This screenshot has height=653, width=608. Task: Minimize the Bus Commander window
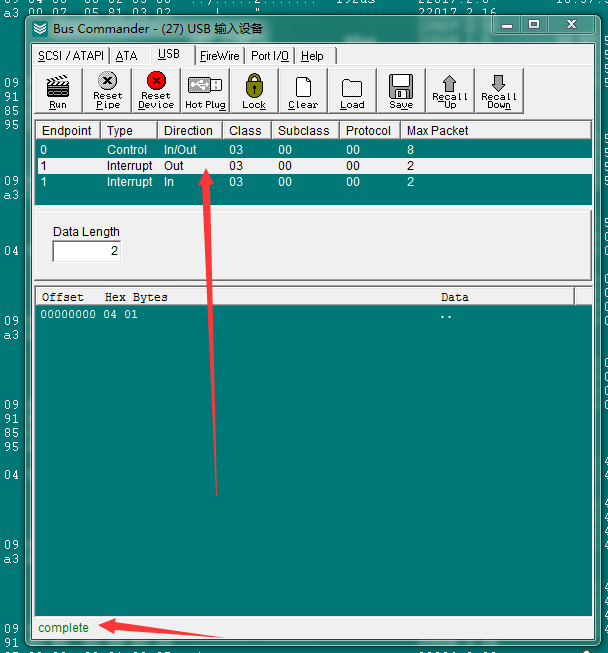point(507,25)
